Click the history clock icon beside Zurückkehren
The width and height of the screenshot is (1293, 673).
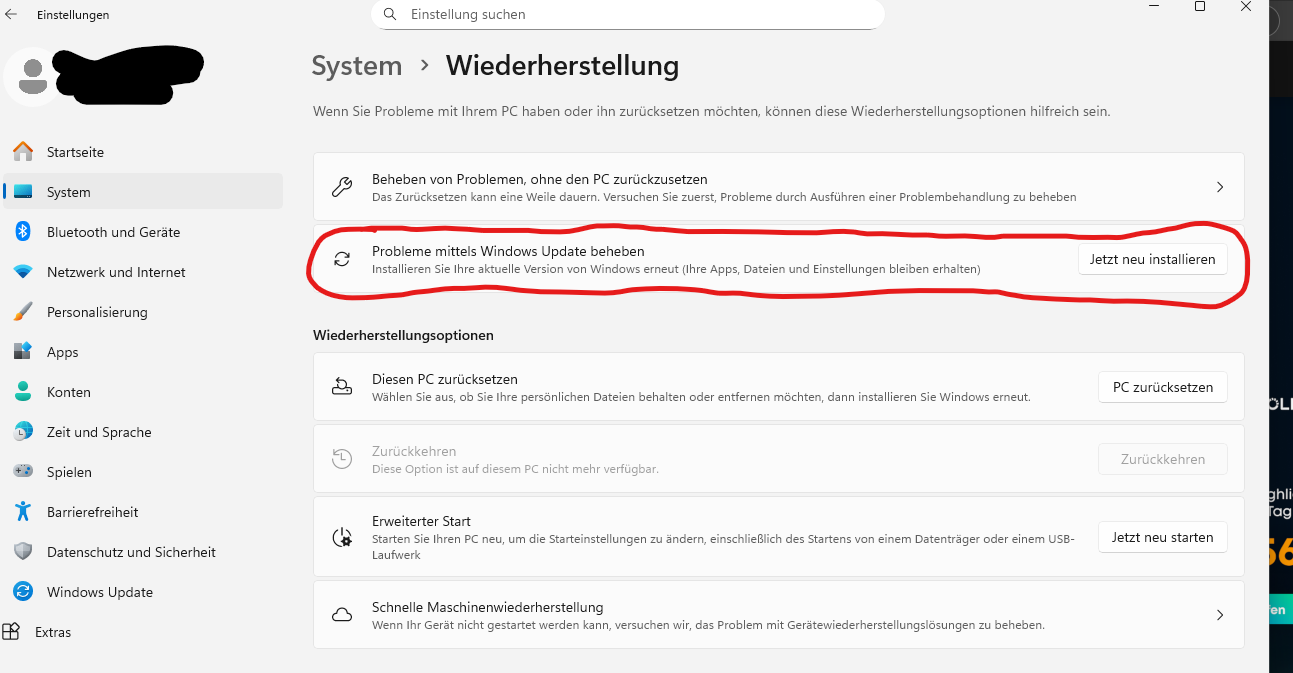[x=342, y=459]
